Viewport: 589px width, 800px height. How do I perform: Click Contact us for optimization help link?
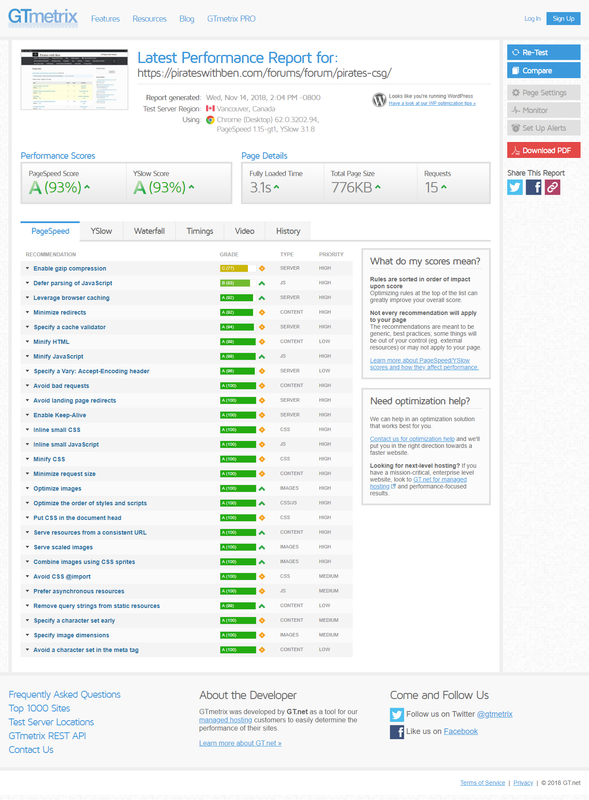412,439
